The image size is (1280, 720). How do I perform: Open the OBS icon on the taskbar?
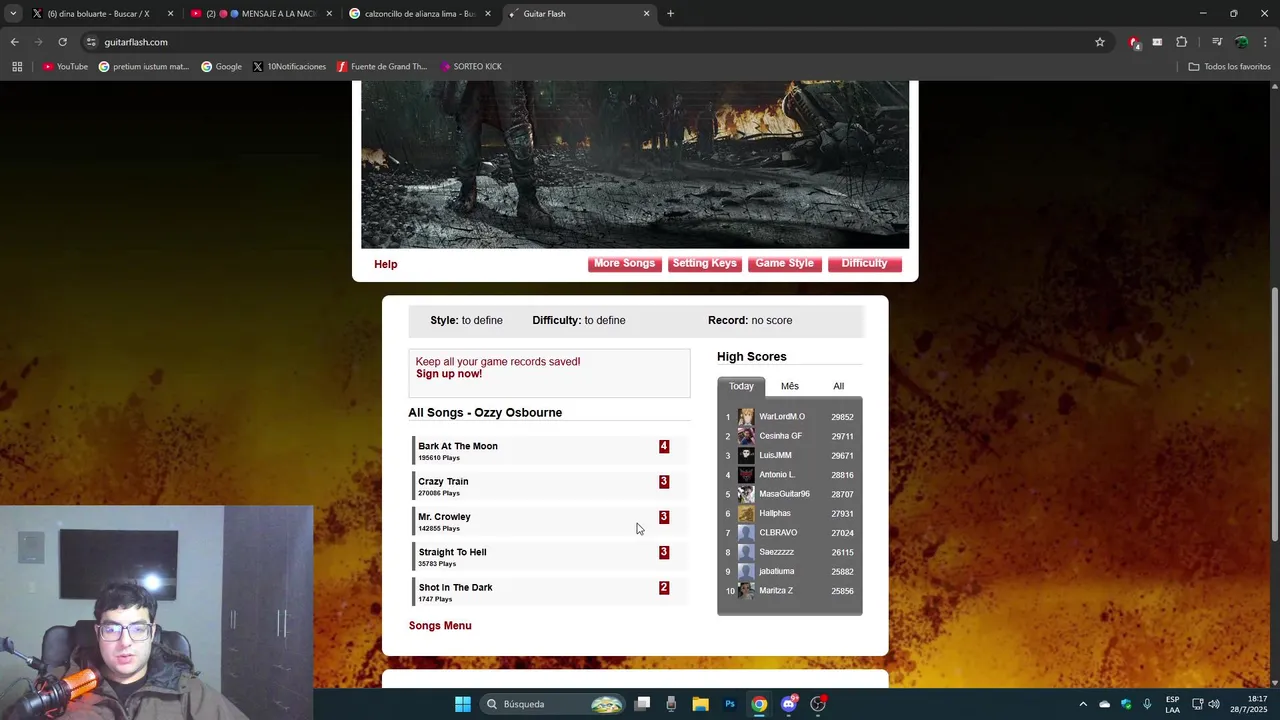[818, 704]
